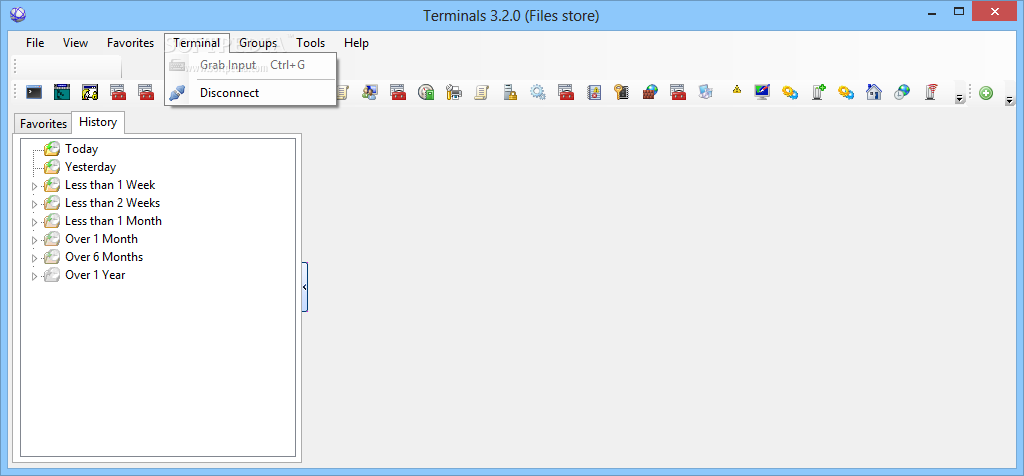Select the Less than 1 Month label
Screen dimensions: 1024x476
click(114, 221)
